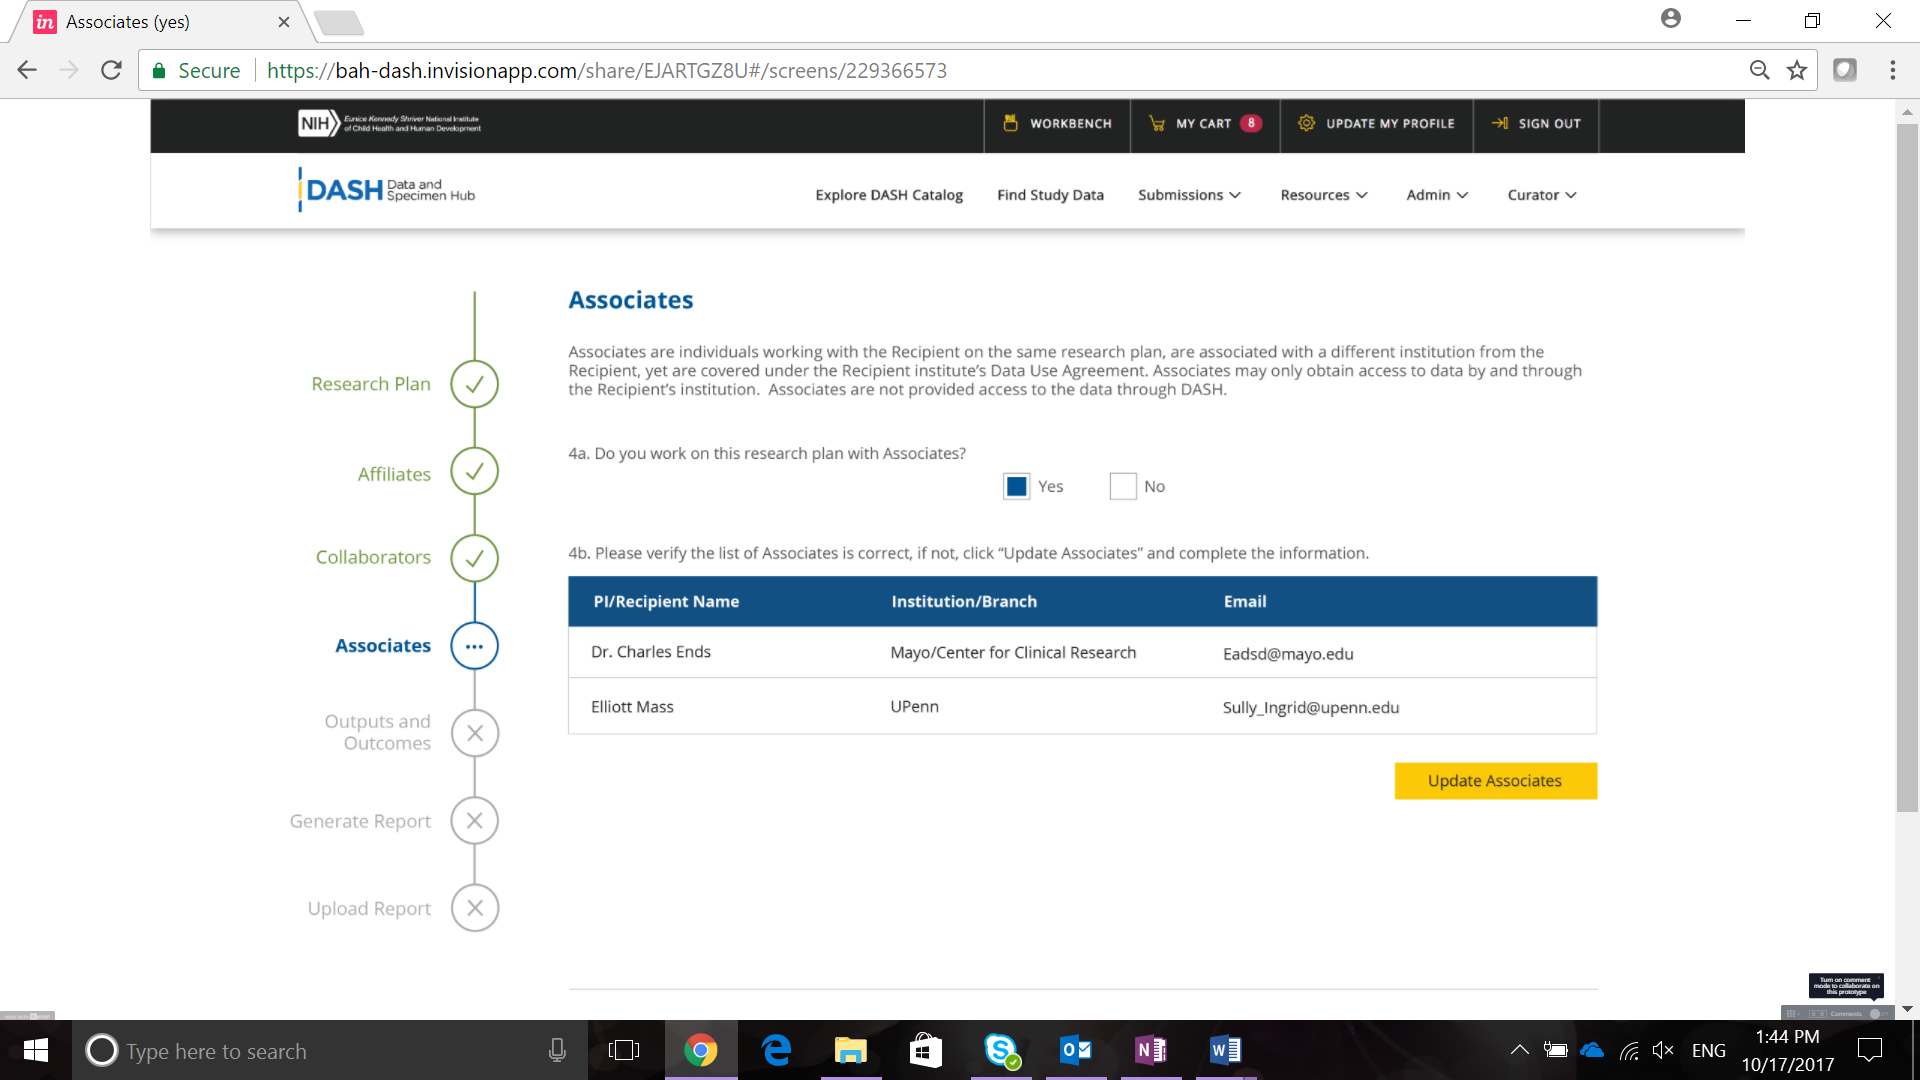Click the Outputs and Outcomes X step icon
1920x1080 pixels.
(x=474, y=733)
